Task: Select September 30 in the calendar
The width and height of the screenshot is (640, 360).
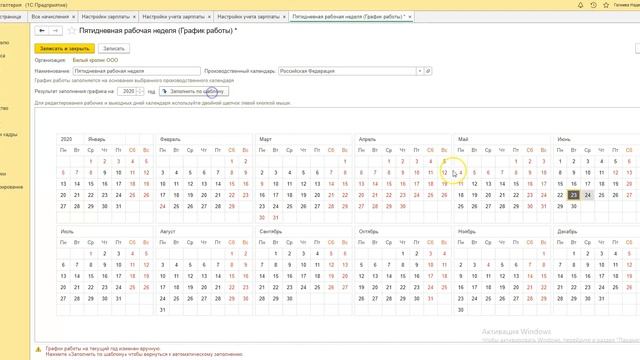Action: click(289, 299)
